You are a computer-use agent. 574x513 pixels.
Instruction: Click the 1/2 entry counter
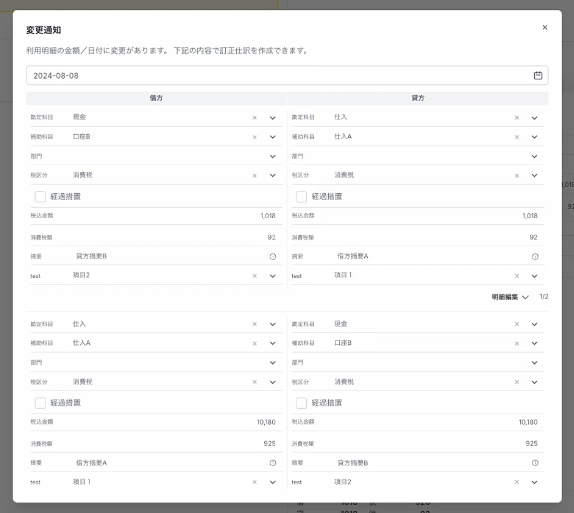click(544, 297)
